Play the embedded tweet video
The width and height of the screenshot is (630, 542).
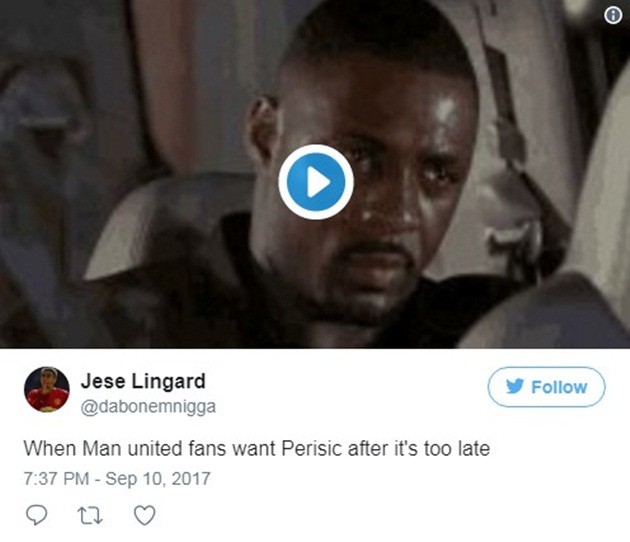point(316,182)
